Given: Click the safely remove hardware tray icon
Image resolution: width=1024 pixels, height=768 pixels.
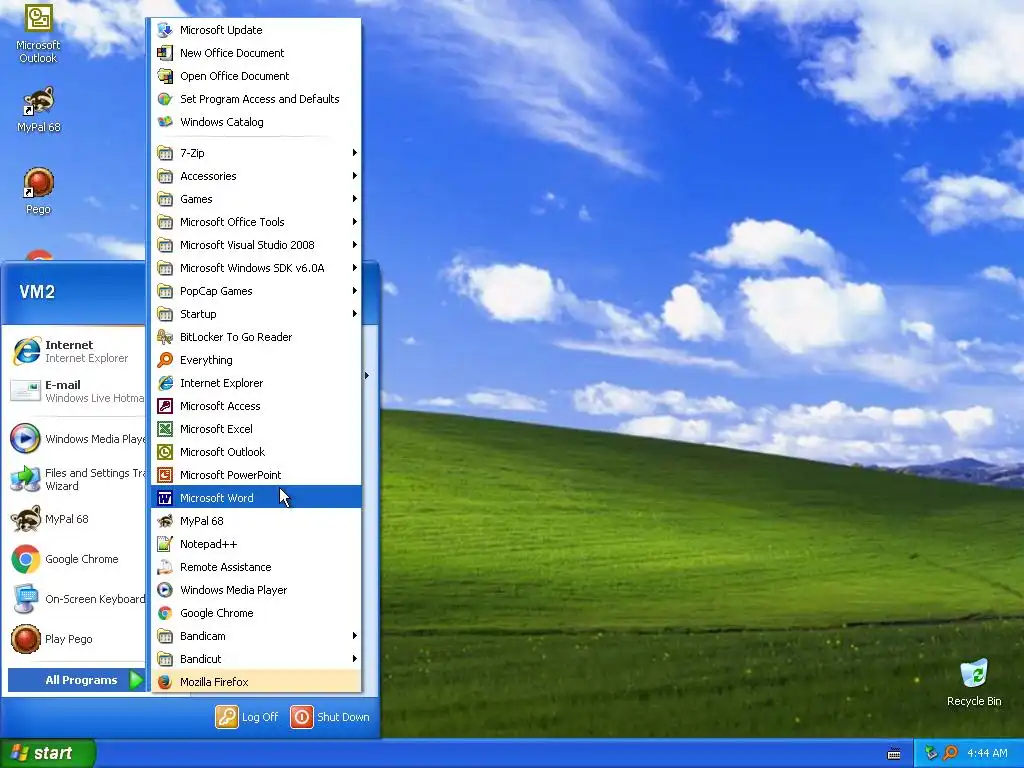Looking at the screenshot, I should 931,753.
